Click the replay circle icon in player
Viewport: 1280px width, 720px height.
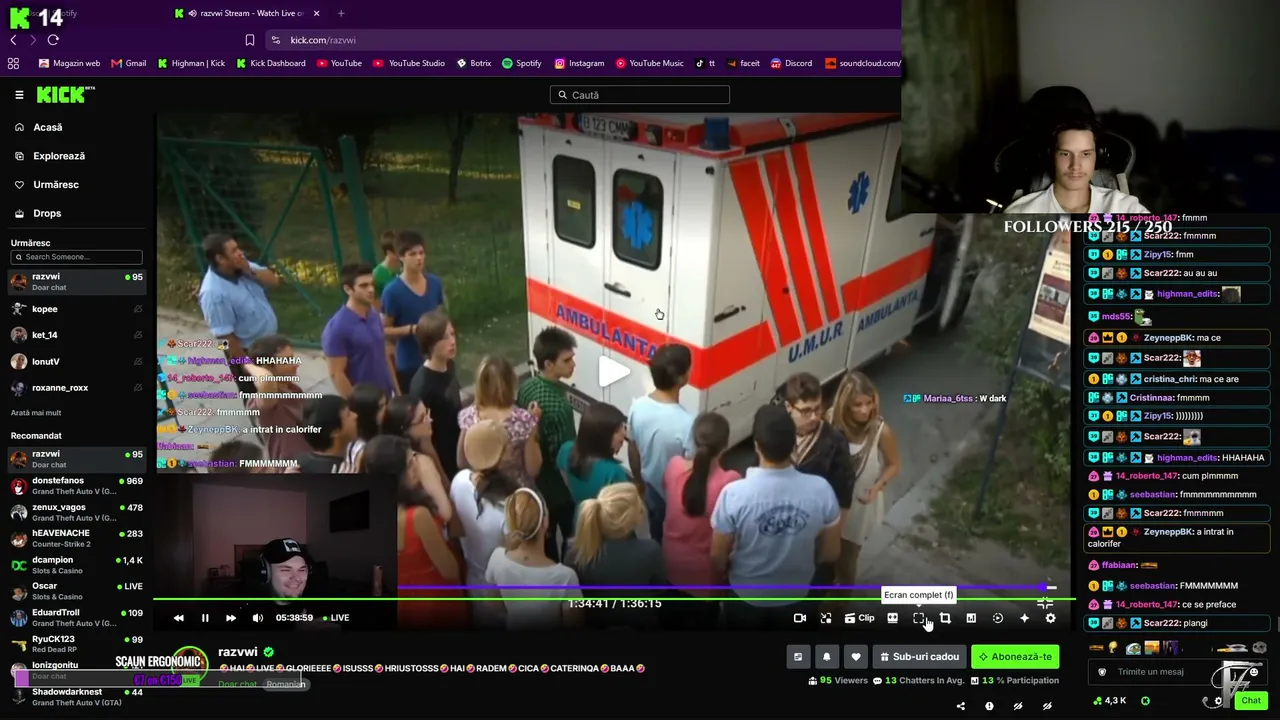click(x=998, y=618)
